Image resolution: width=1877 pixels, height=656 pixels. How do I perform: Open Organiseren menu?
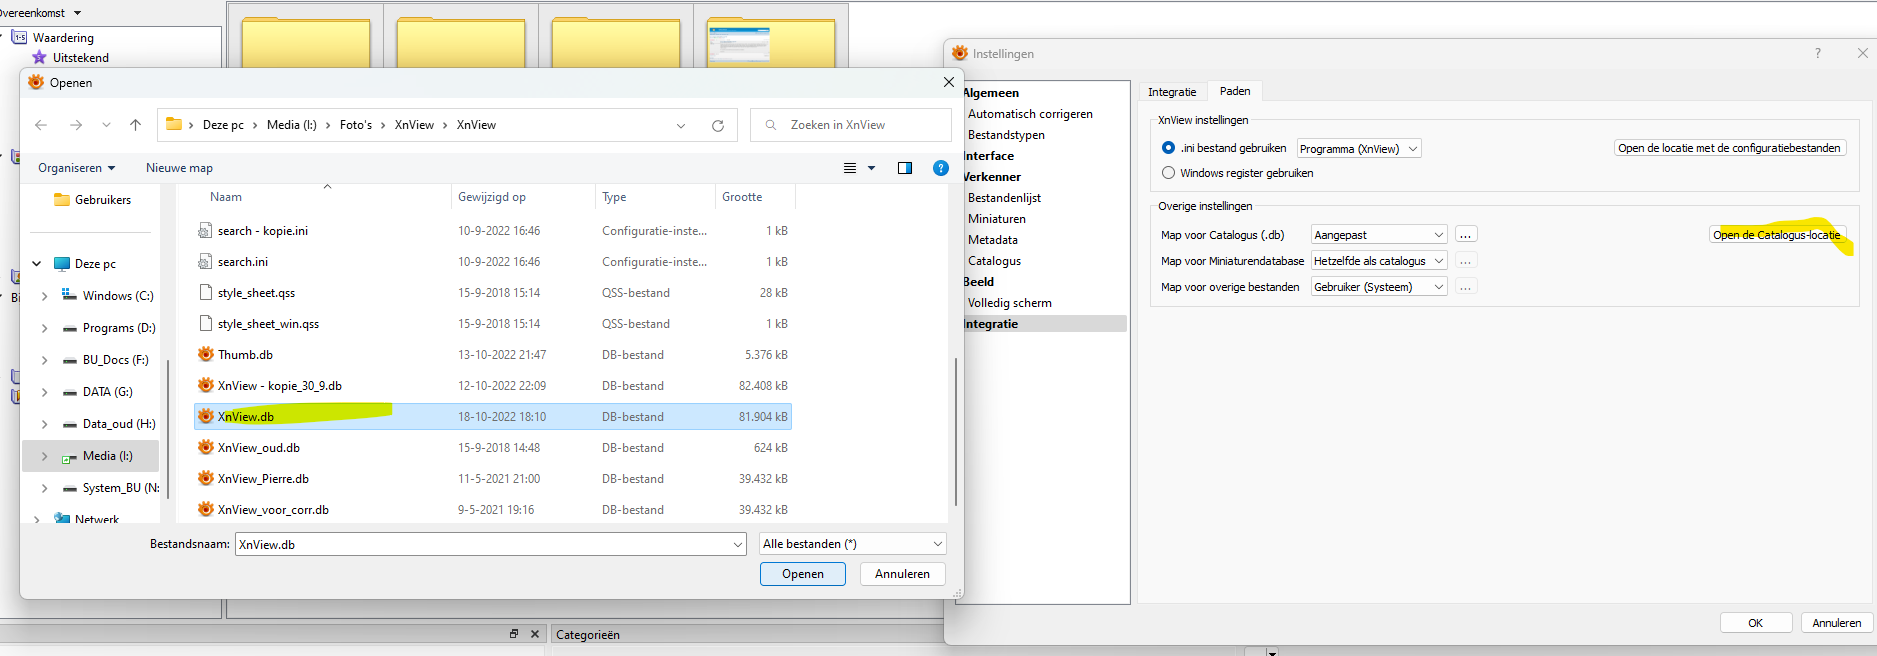[77, 168]
